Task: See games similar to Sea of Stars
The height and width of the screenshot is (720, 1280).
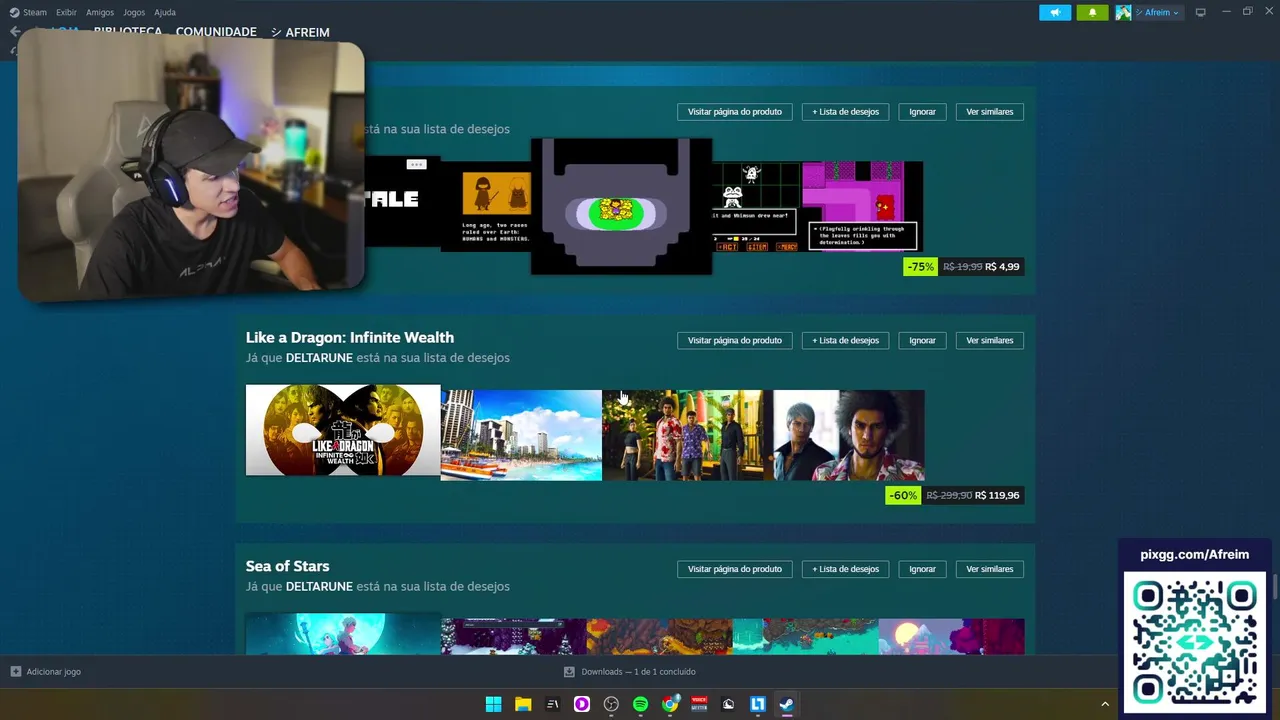Action: [989, 569]
